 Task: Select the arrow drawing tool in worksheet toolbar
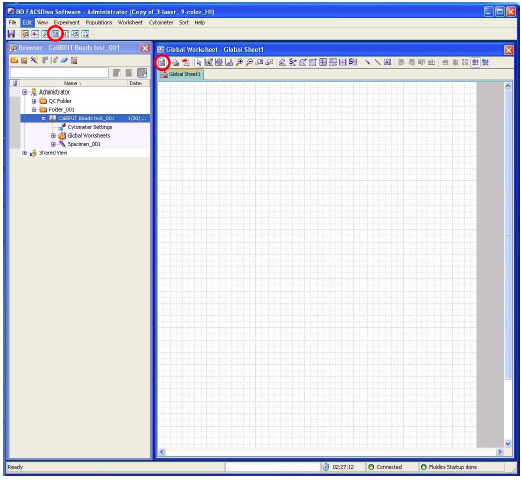[367, 62]
